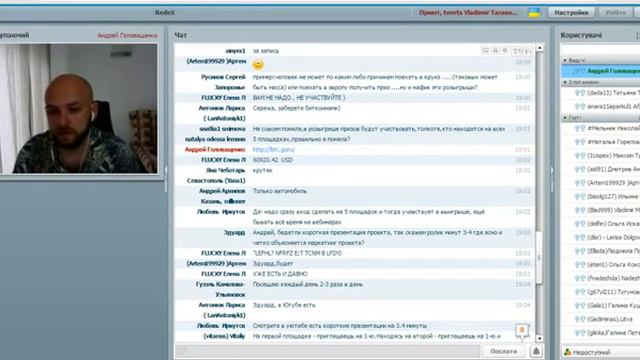Click chat message 'Эдуард, будет'
Image resolution: width=640 pixels, height=360 pixels.
(273, 264)
